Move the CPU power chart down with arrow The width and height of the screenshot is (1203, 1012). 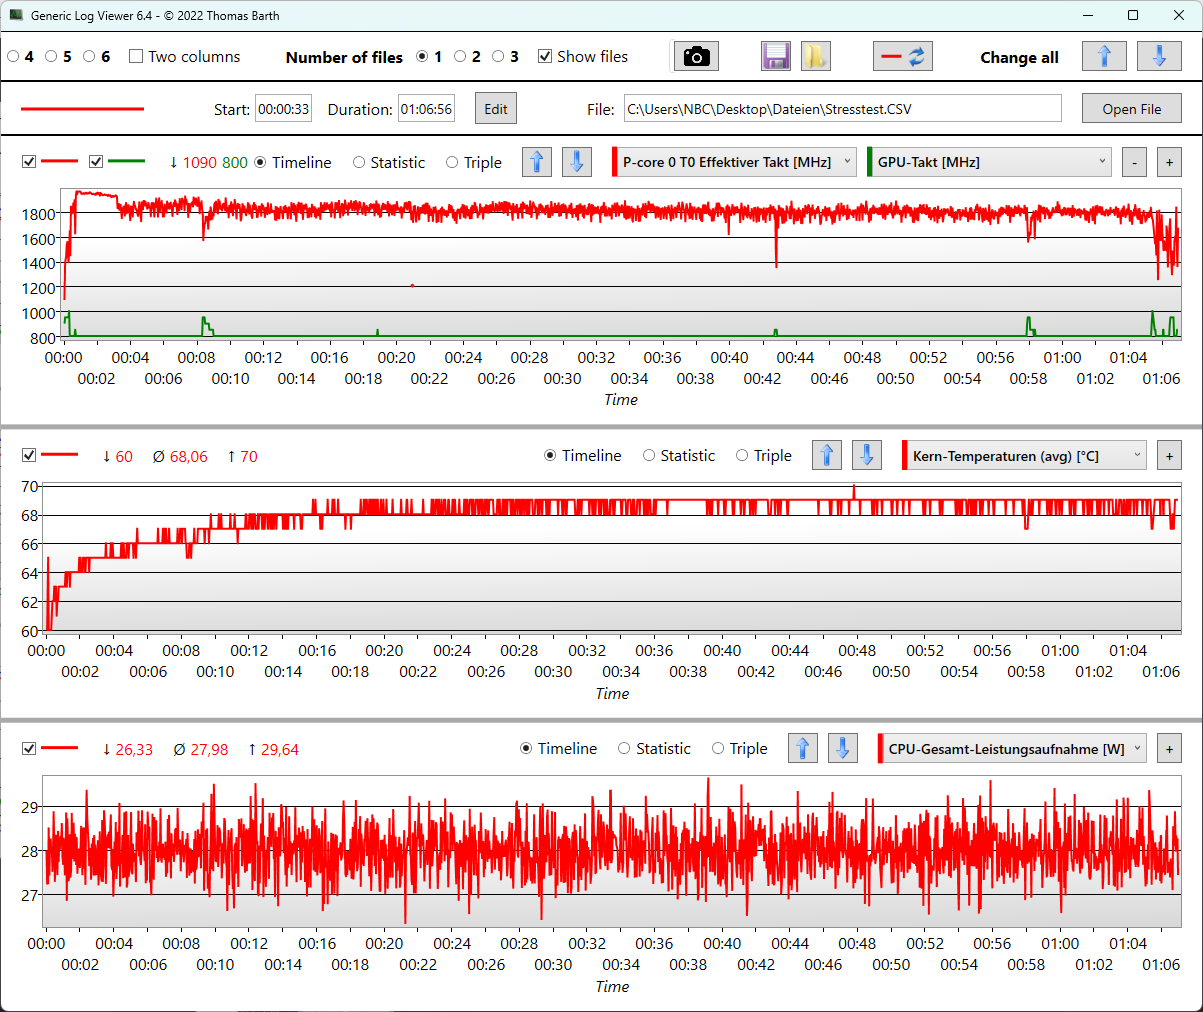[842, 749]
